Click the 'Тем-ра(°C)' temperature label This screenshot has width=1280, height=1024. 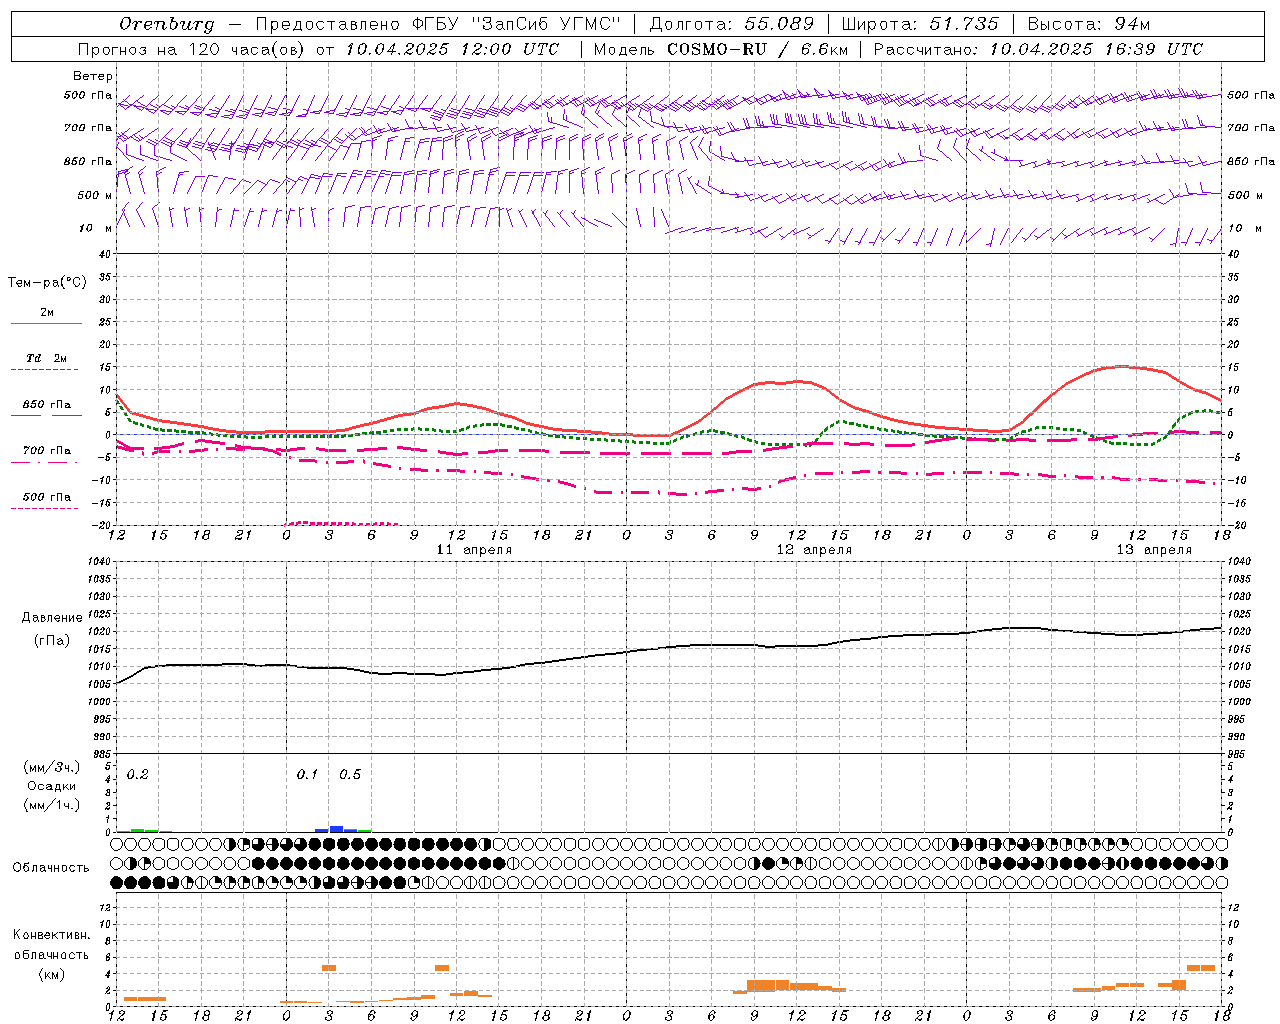(47, 283)
